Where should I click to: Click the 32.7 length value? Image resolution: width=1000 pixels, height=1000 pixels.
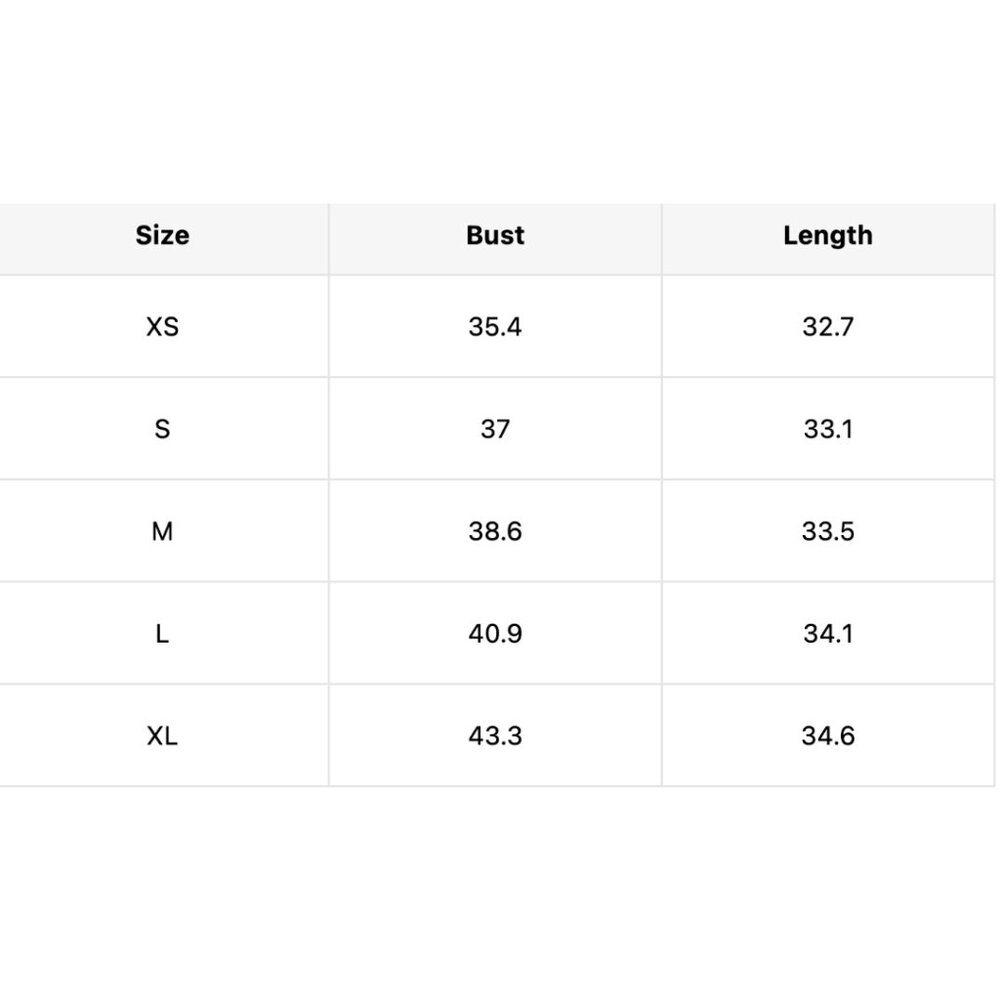click(x=828, y=327)
